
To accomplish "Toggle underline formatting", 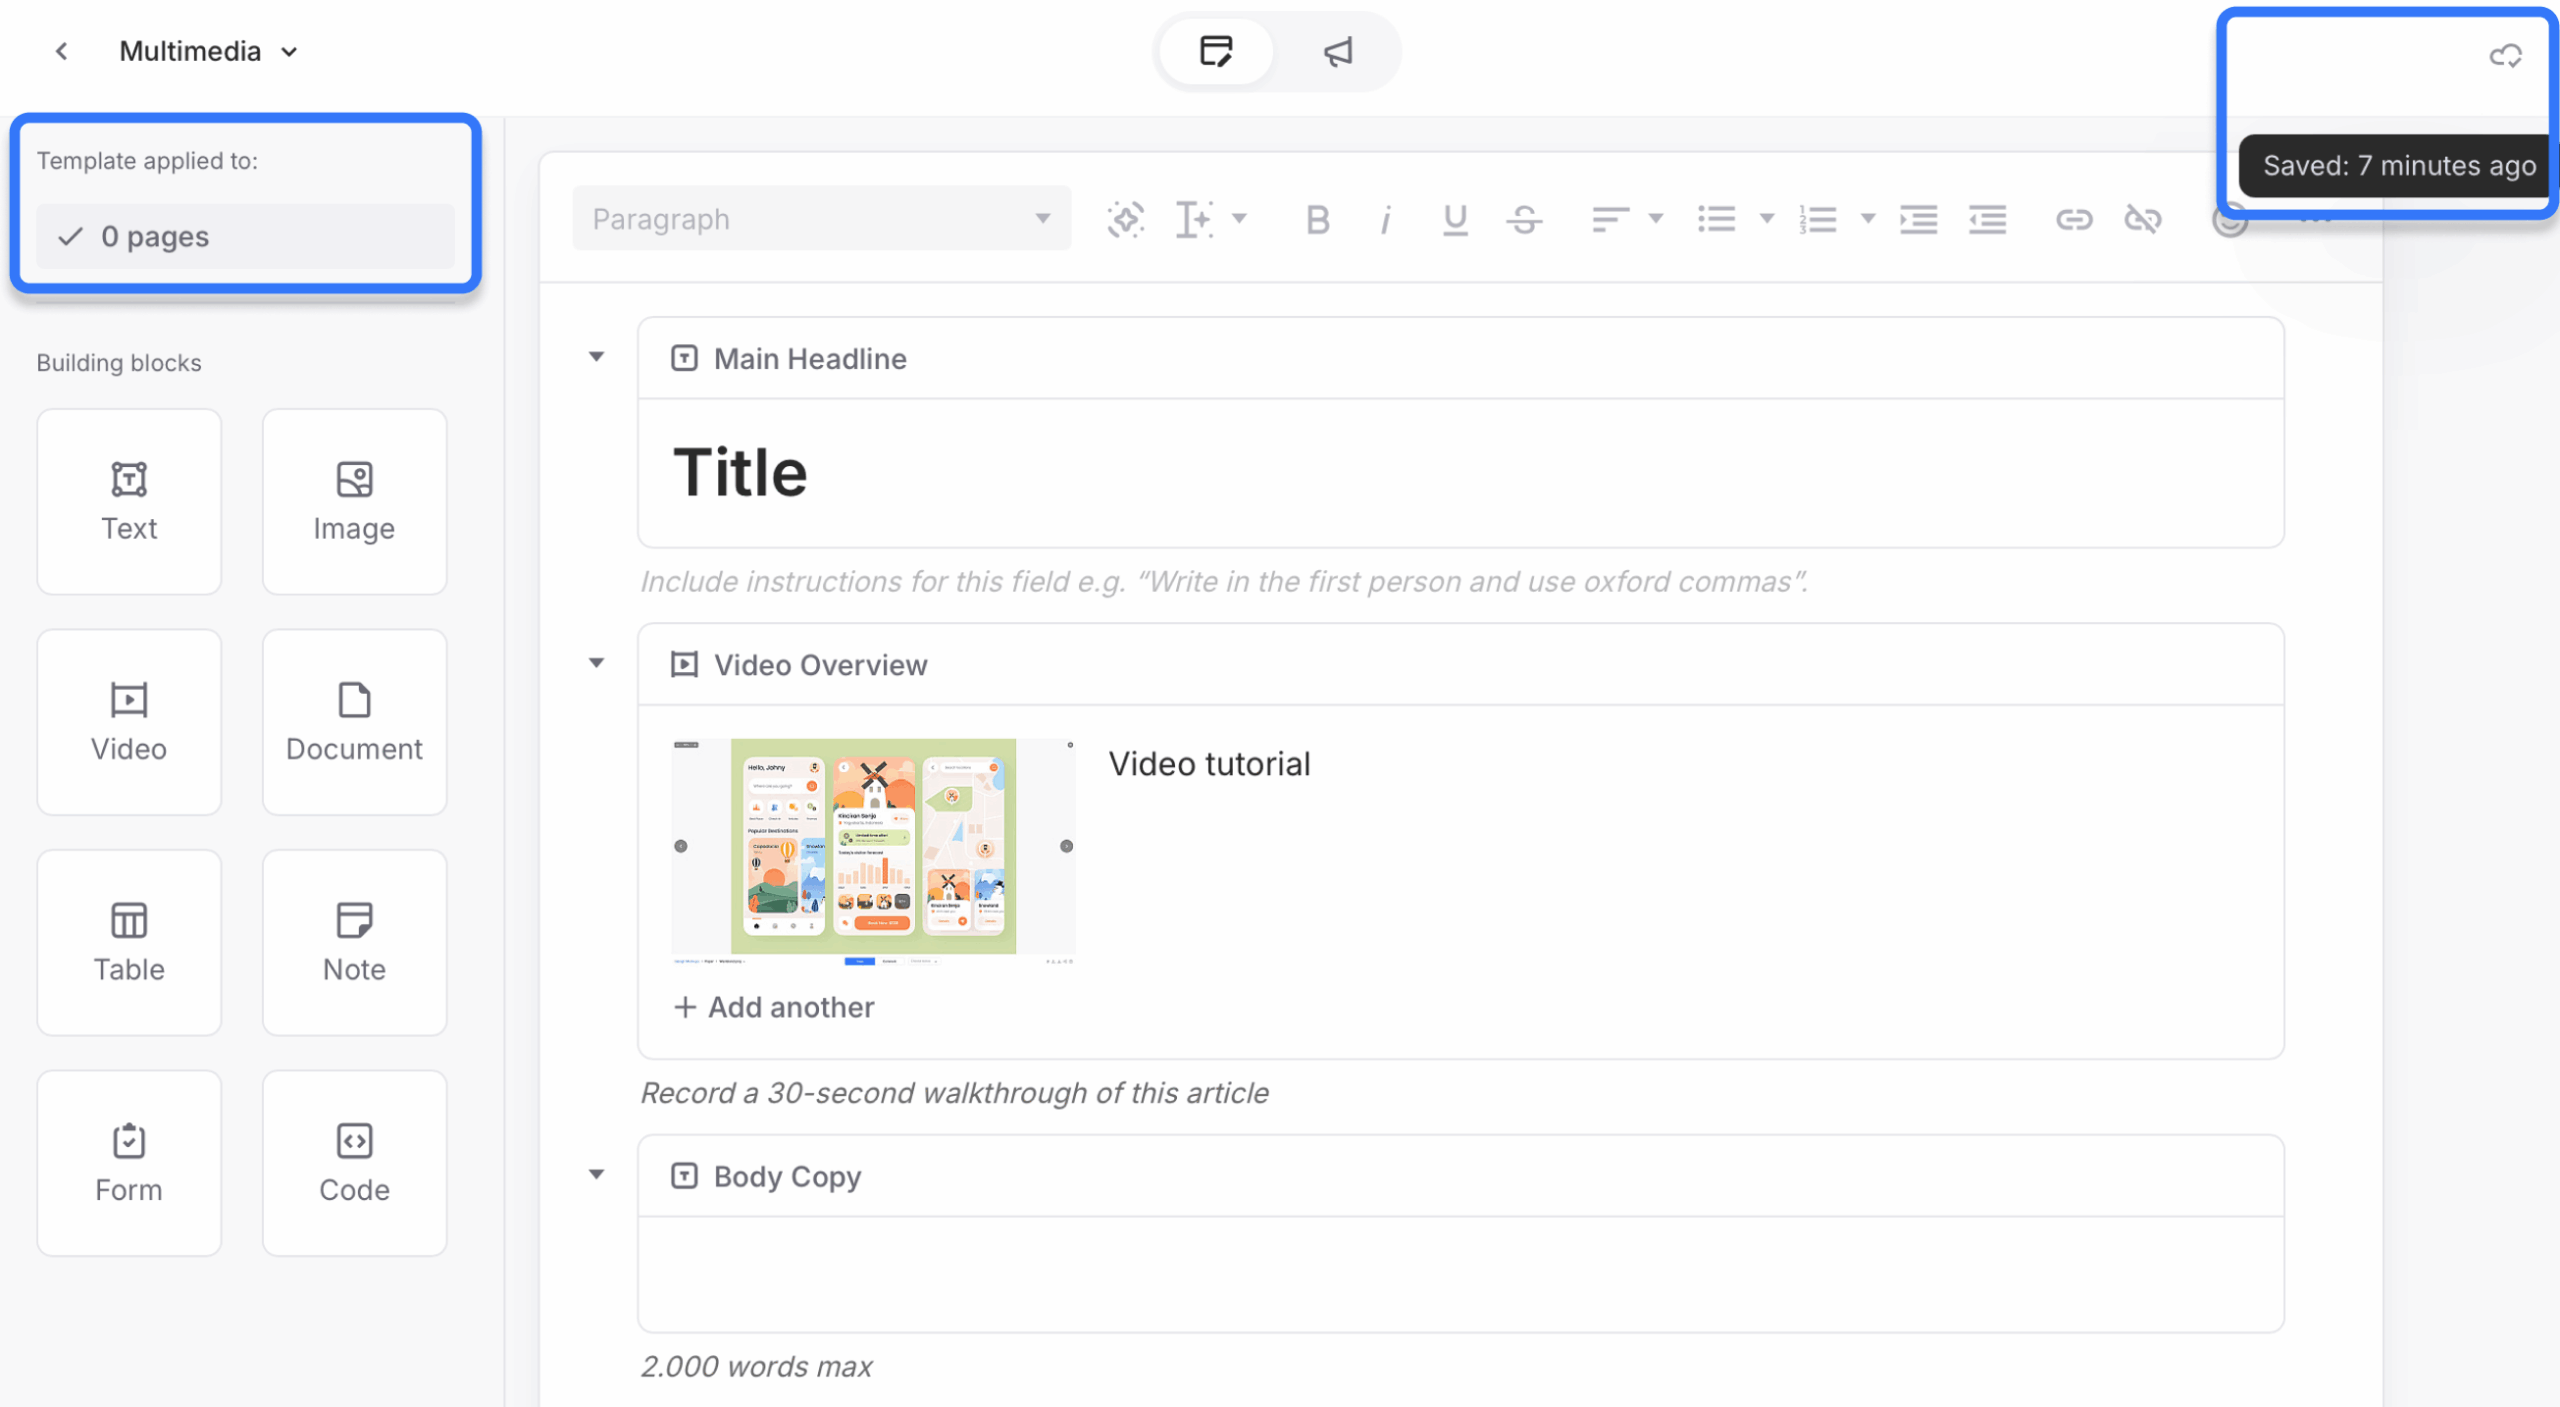I will (1455, 219).
